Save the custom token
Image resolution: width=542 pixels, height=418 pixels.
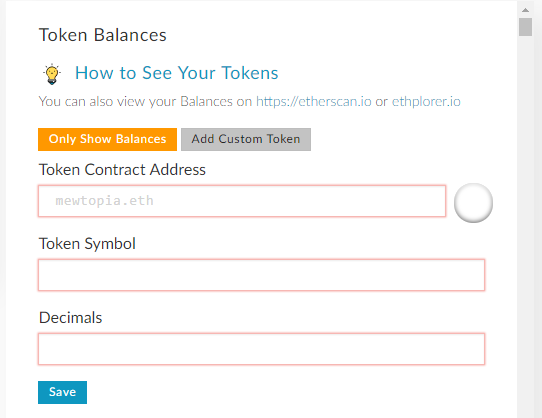[x=63, y=392]
